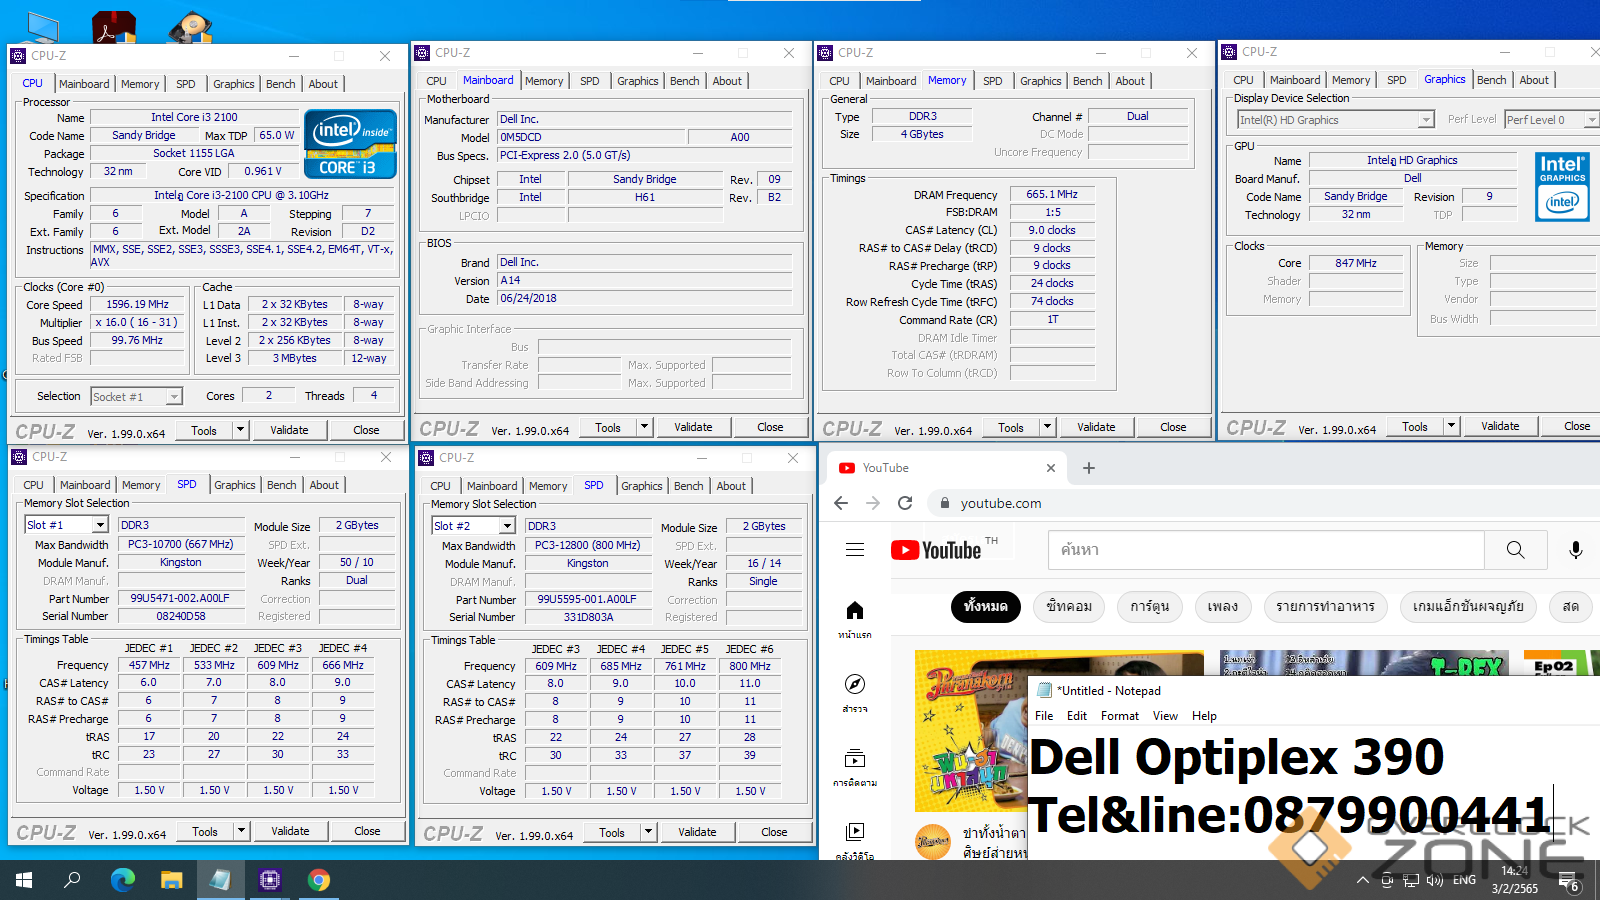The height and width of the screenshot is (900, 1600).
Task: Select the รายการทำอาหาร filter chip
Action: (1325, 606)
